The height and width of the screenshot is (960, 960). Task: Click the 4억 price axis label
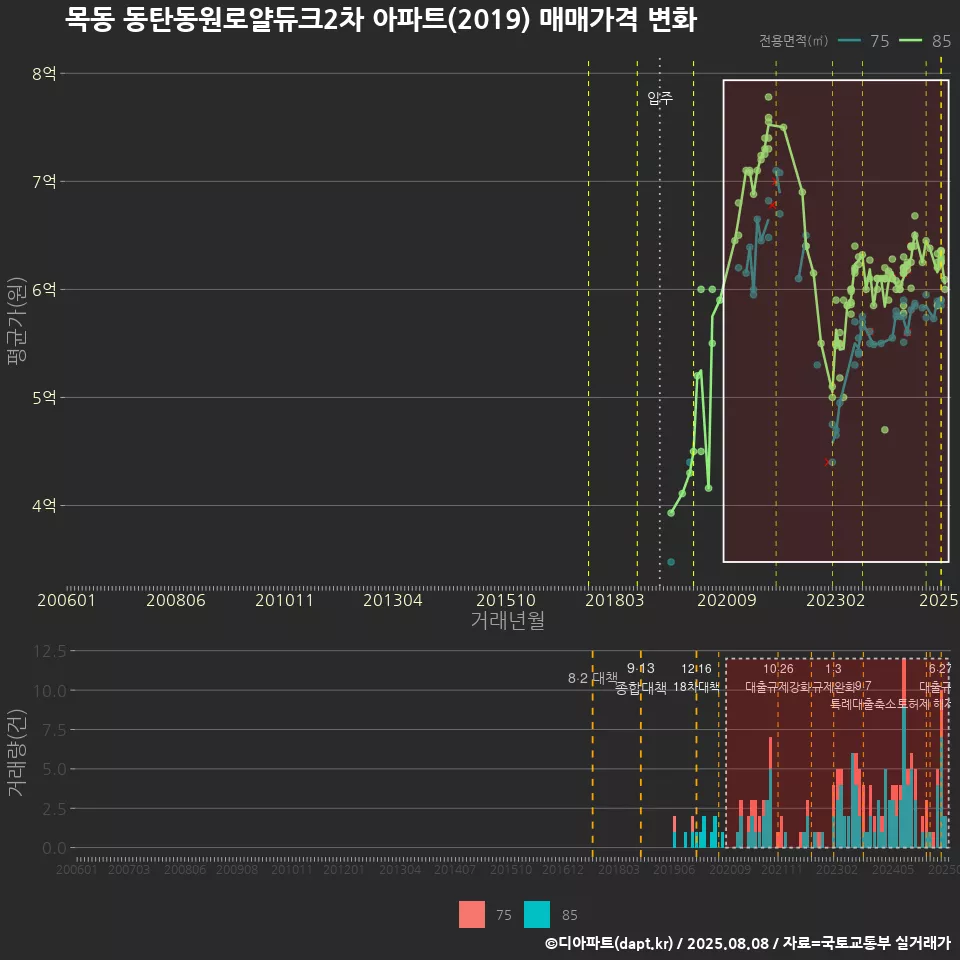pos(44,505)
